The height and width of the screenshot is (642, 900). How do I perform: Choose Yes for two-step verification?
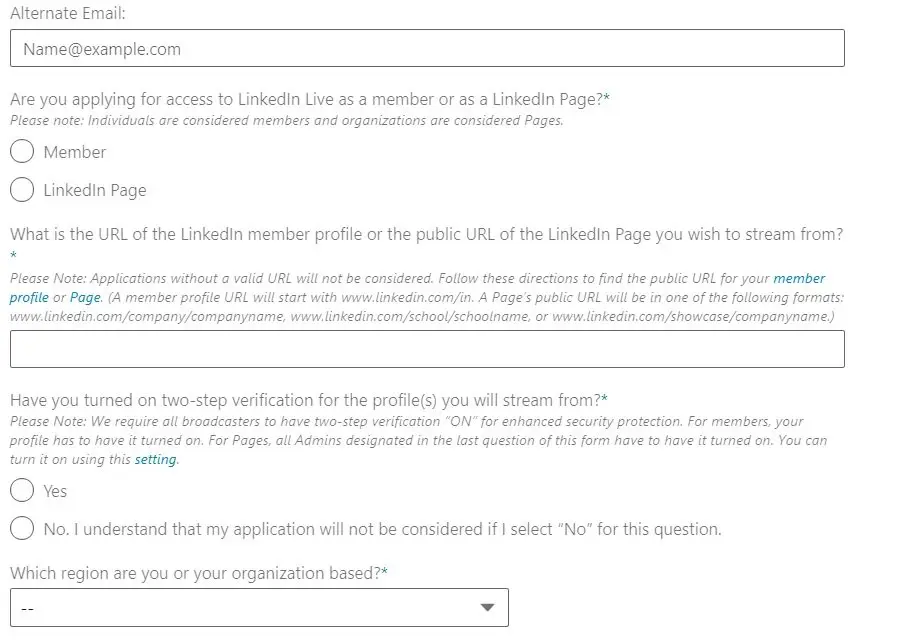[x=22, y=491]
